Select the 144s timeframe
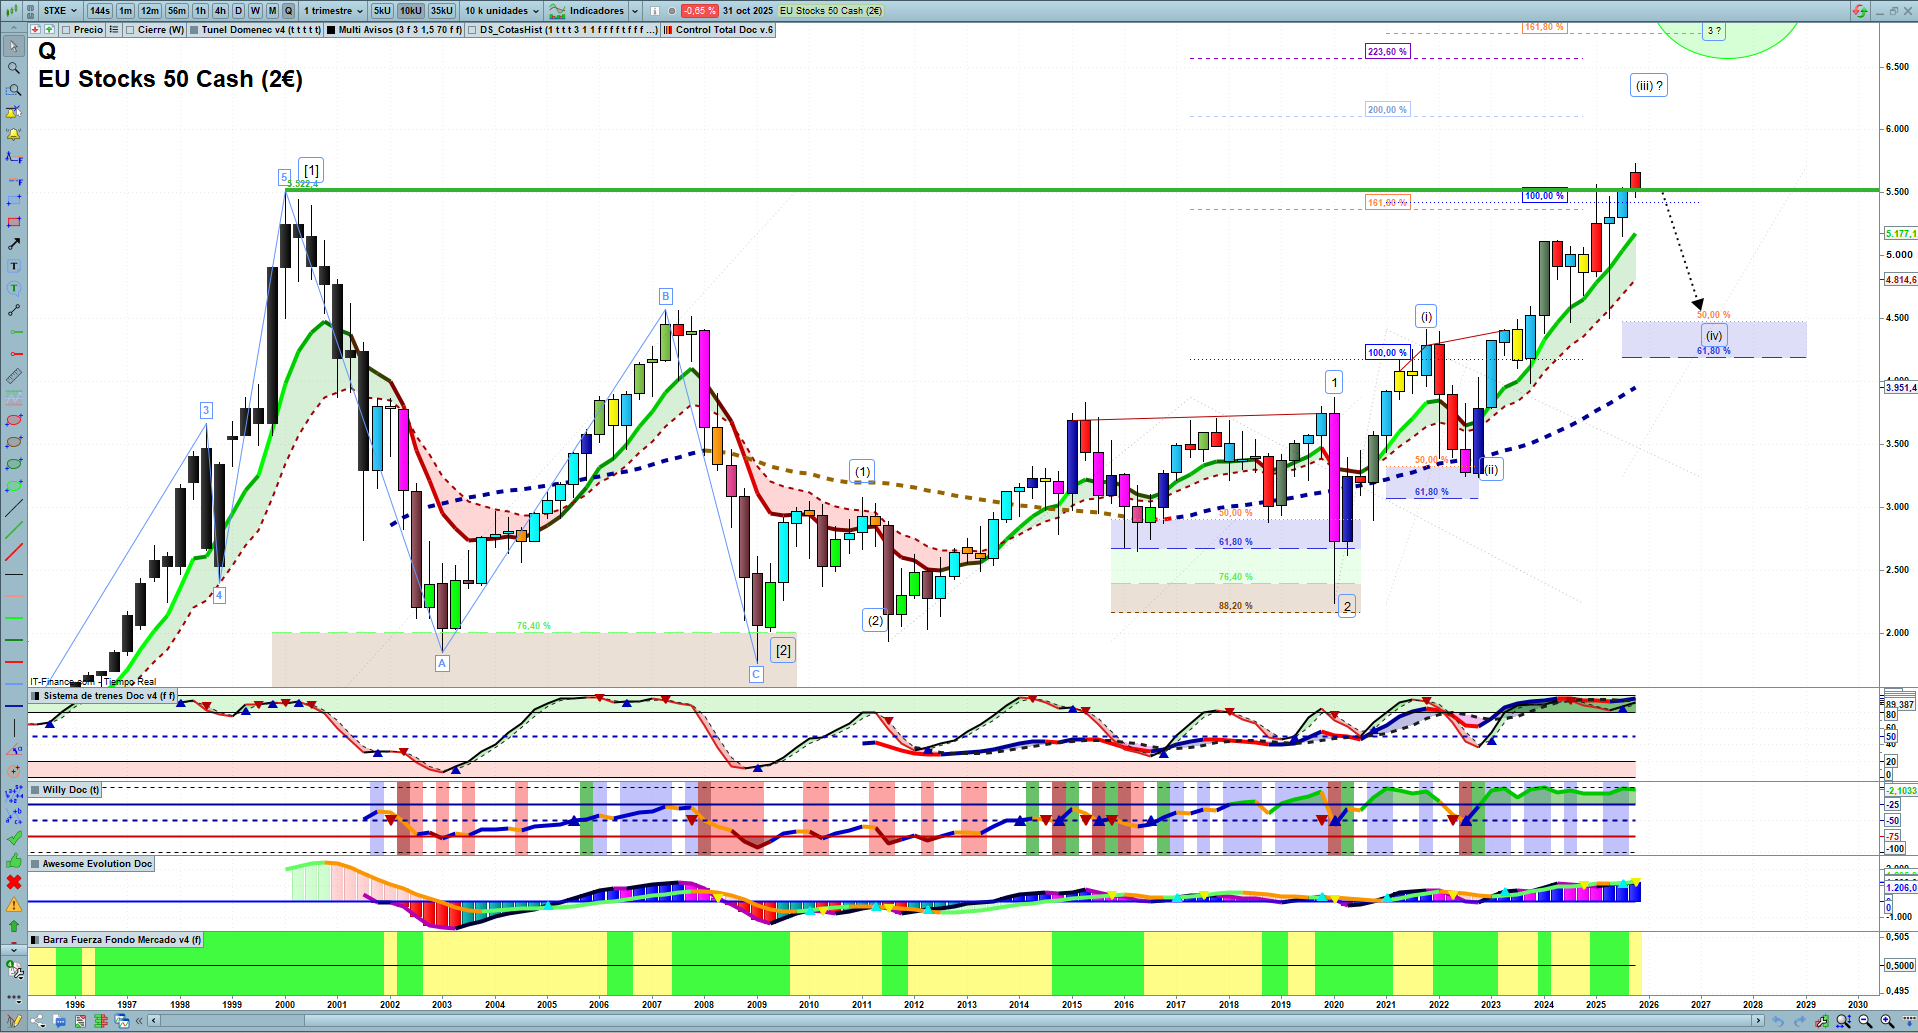The image size is (1918, 1033). point(99,11)
